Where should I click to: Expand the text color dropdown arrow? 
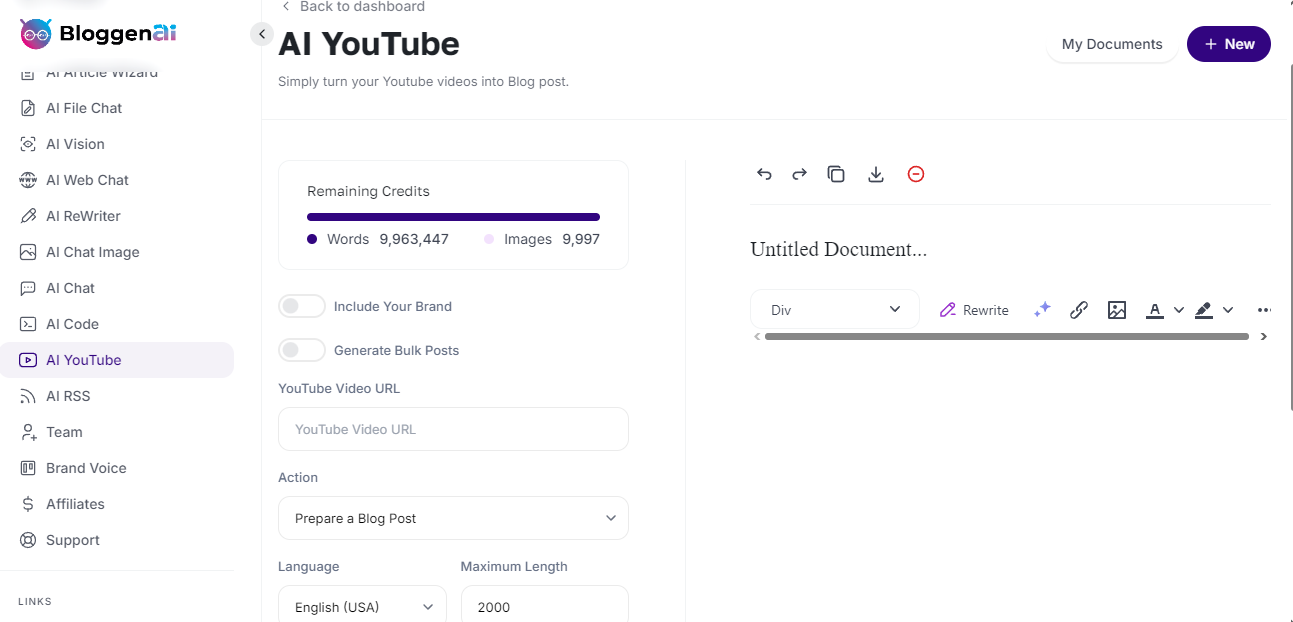(x=1179, y=310)
